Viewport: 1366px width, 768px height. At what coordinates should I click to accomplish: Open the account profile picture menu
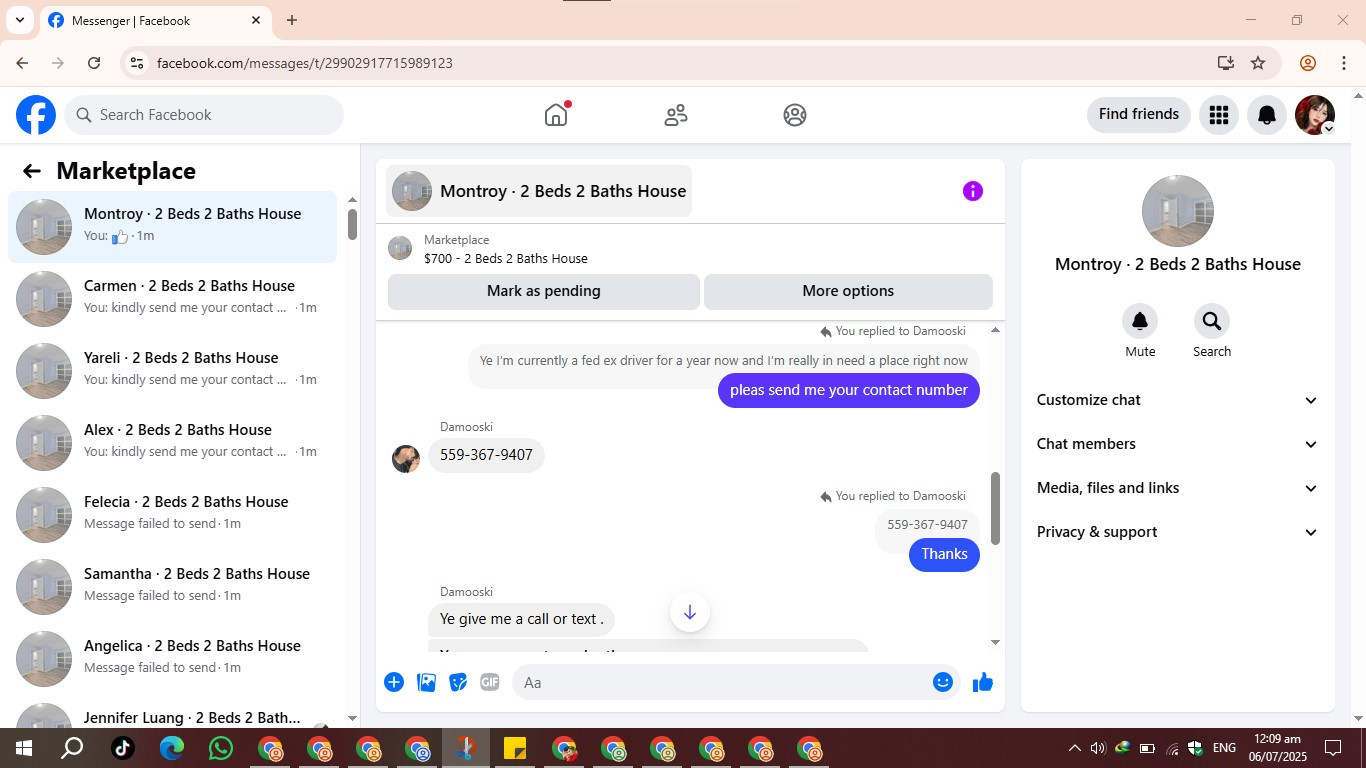(x=1315, y=115)
